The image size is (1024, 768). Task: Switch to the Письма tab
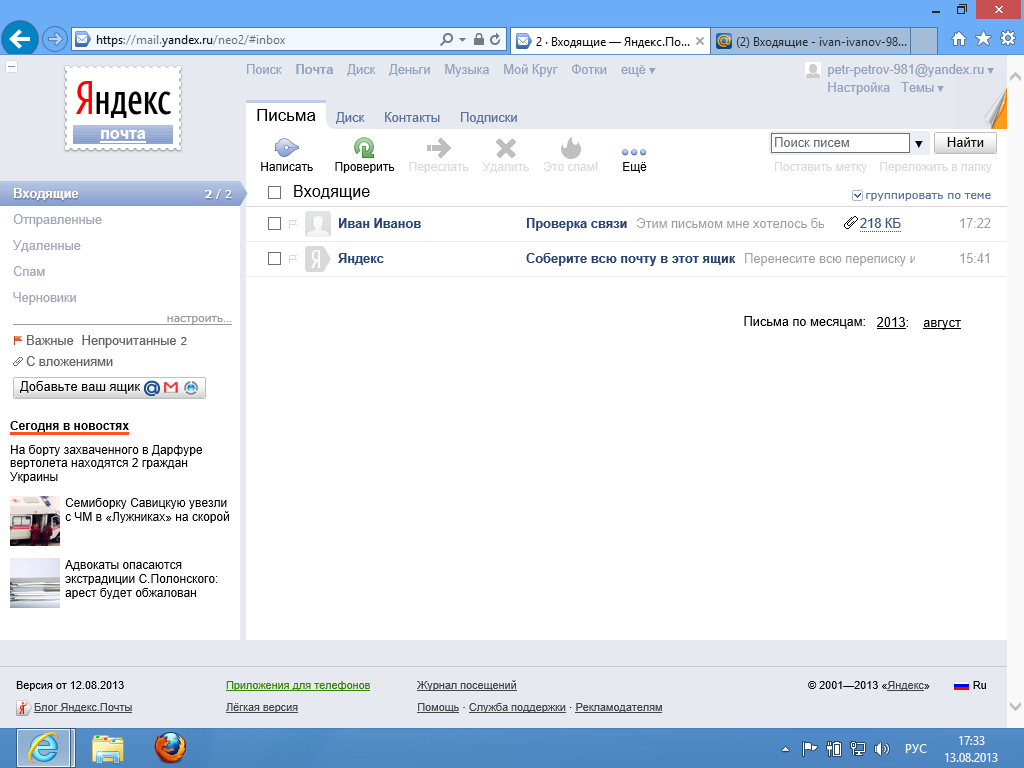pos(286,116)
